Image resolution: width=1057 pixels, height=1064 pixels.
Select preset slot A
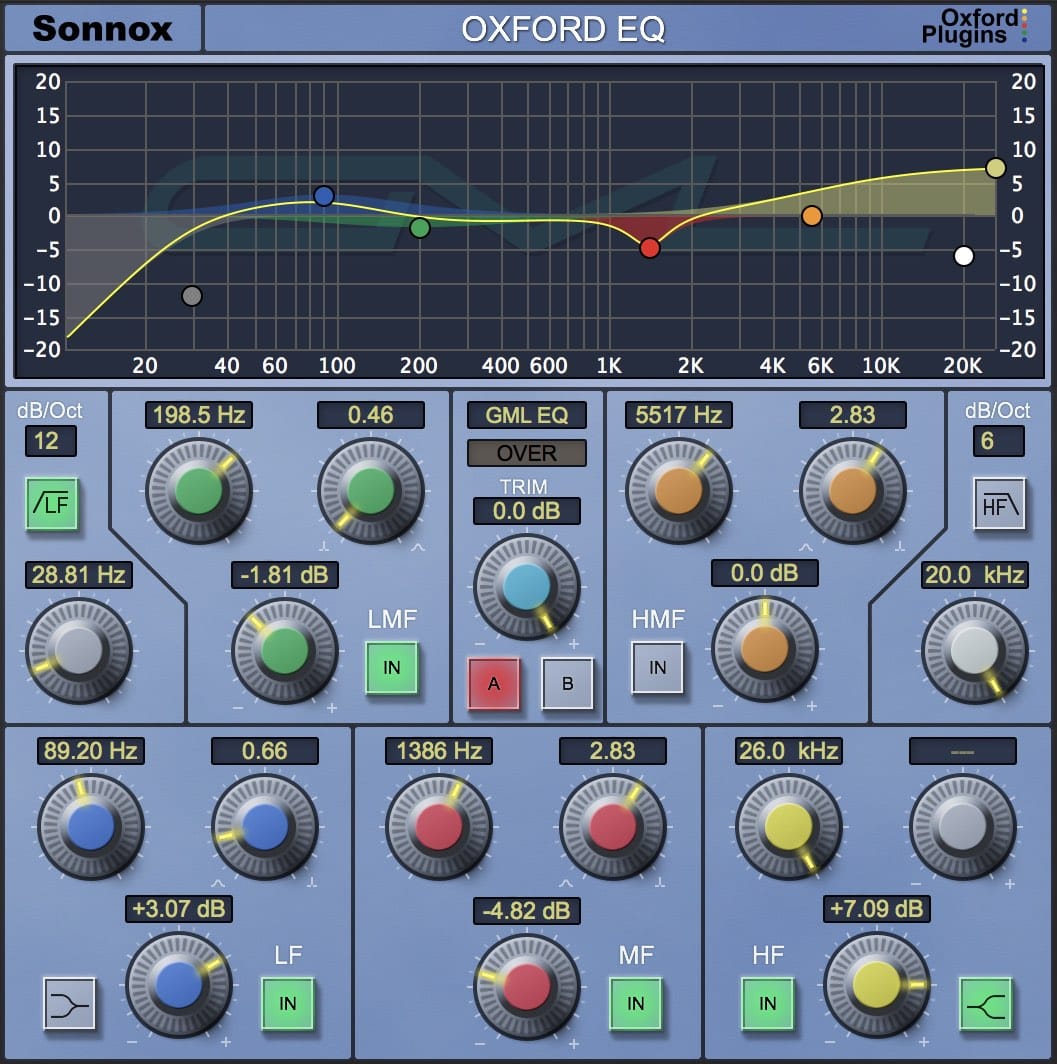494,684
